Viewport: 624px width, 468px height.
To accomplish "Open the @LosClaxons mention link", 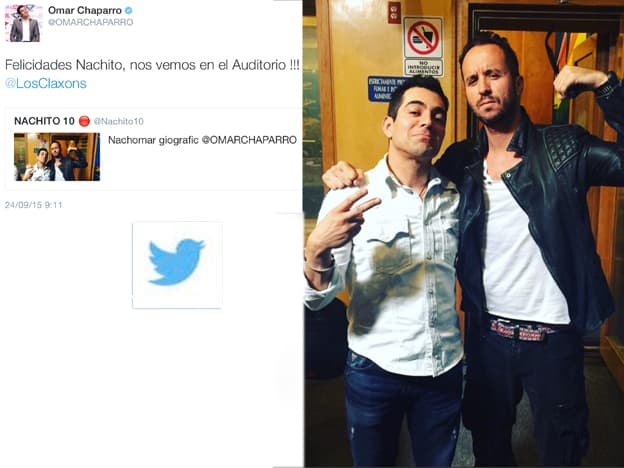I will tap(46, 83).
